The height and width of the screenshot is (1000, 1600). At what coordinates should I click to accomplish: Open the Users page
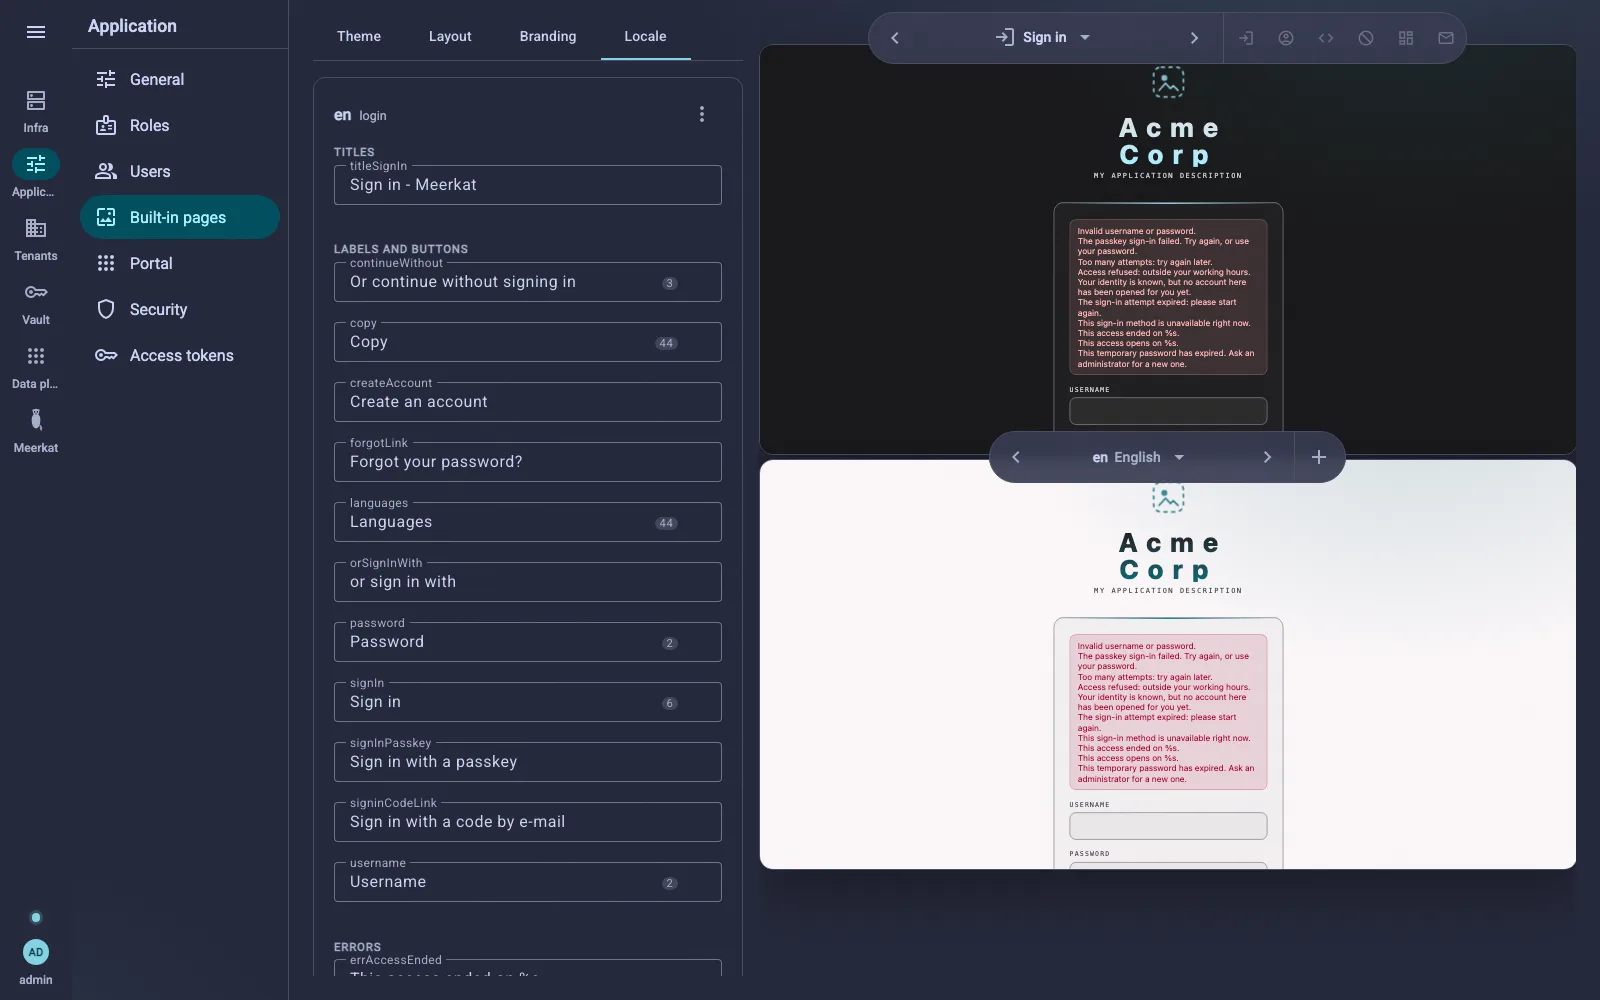(x=180, y=171)
